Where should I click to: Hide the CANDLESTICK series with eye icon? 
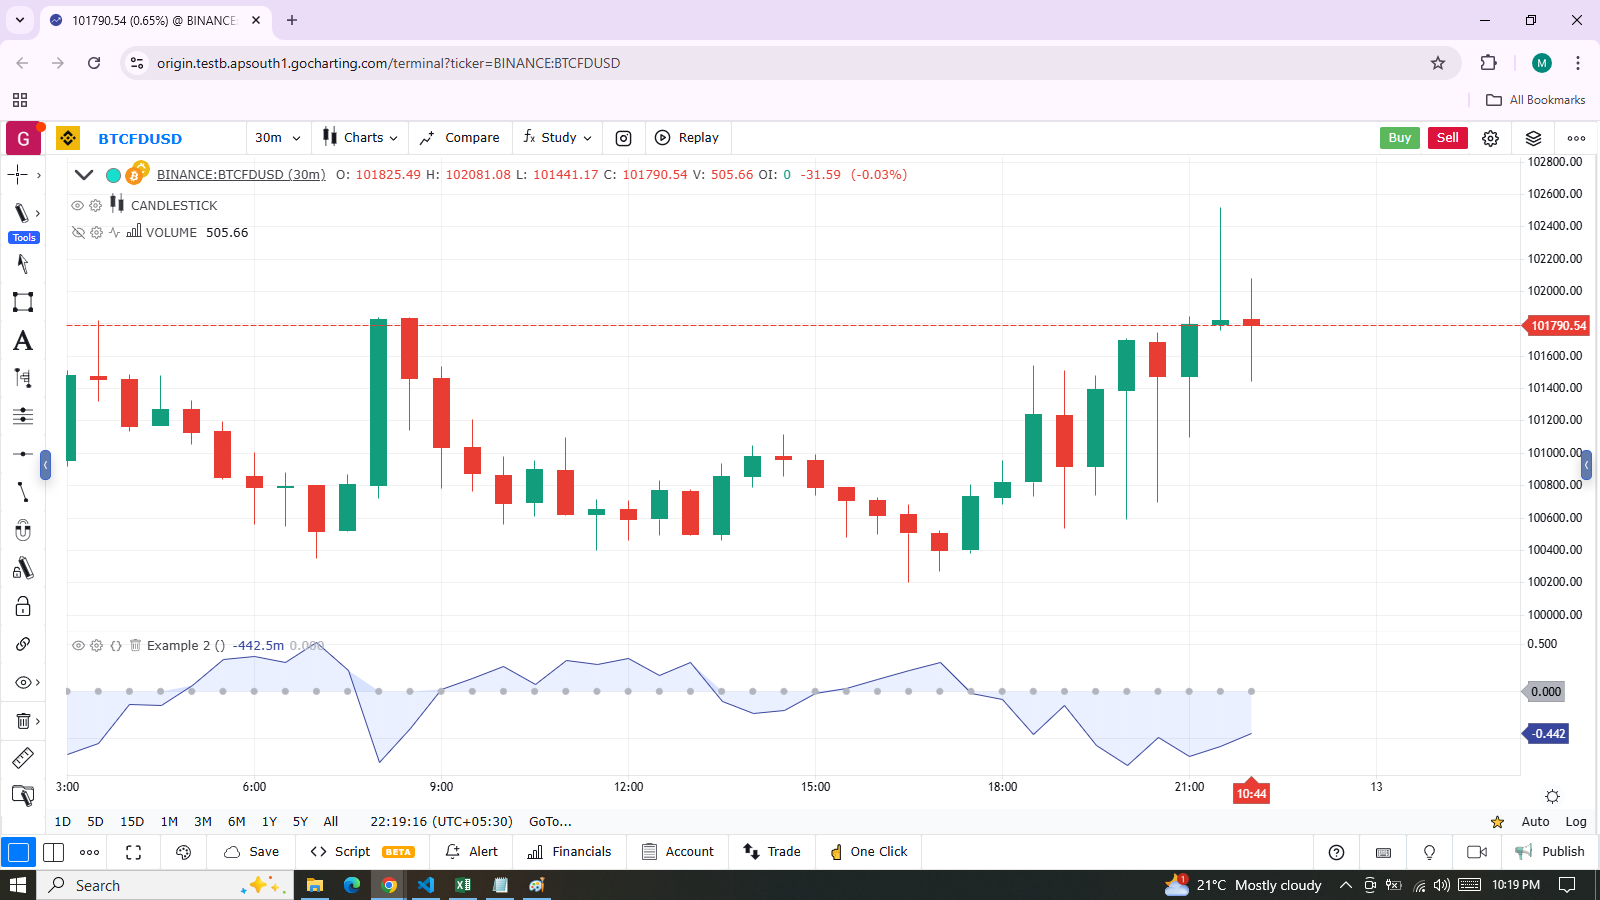(x=77, y=205)
